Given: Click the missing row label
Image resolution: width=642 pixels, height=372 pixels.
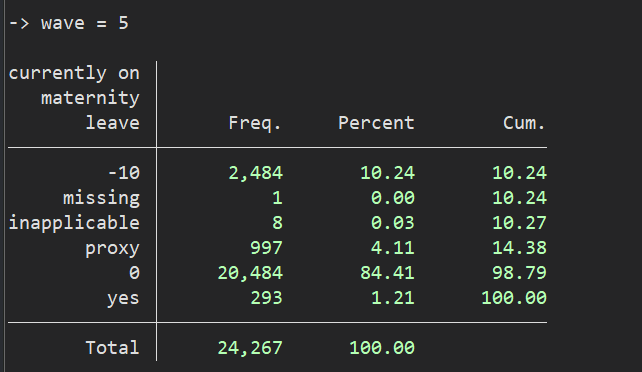Looking at the screenshot, I should pyautogui.click(x=101, y=198).
